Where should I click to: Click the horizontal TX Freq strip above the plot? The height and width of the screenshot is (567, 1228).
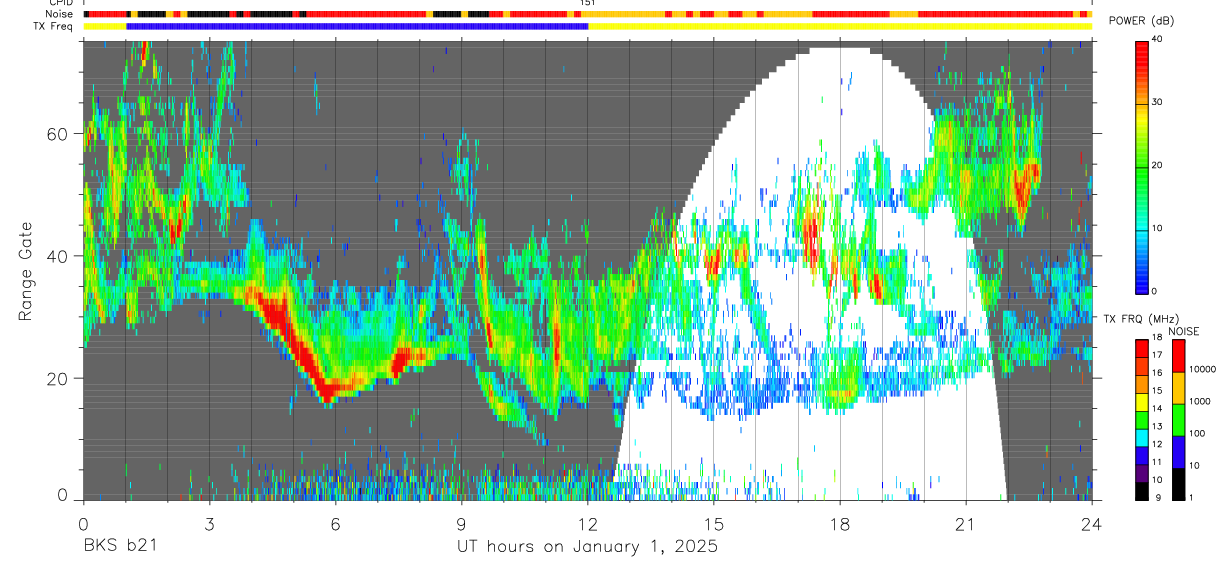click(587, 26)
